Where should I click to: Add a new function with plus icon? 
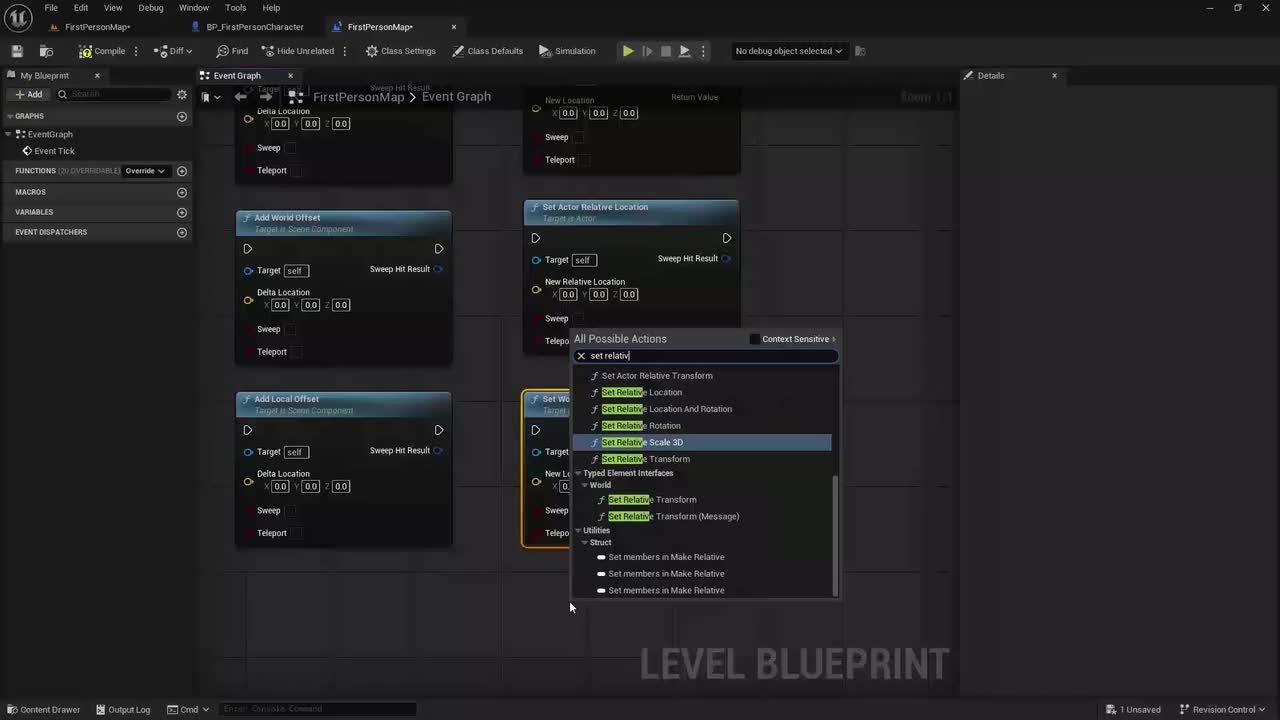[182, 171]
